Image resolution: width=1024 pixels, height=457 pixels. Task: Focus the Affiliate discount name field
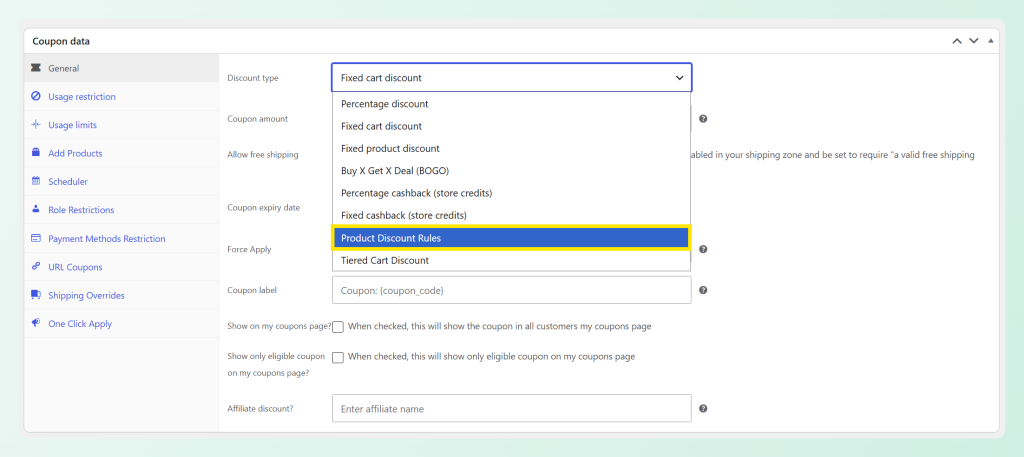(x=511, y=409)
